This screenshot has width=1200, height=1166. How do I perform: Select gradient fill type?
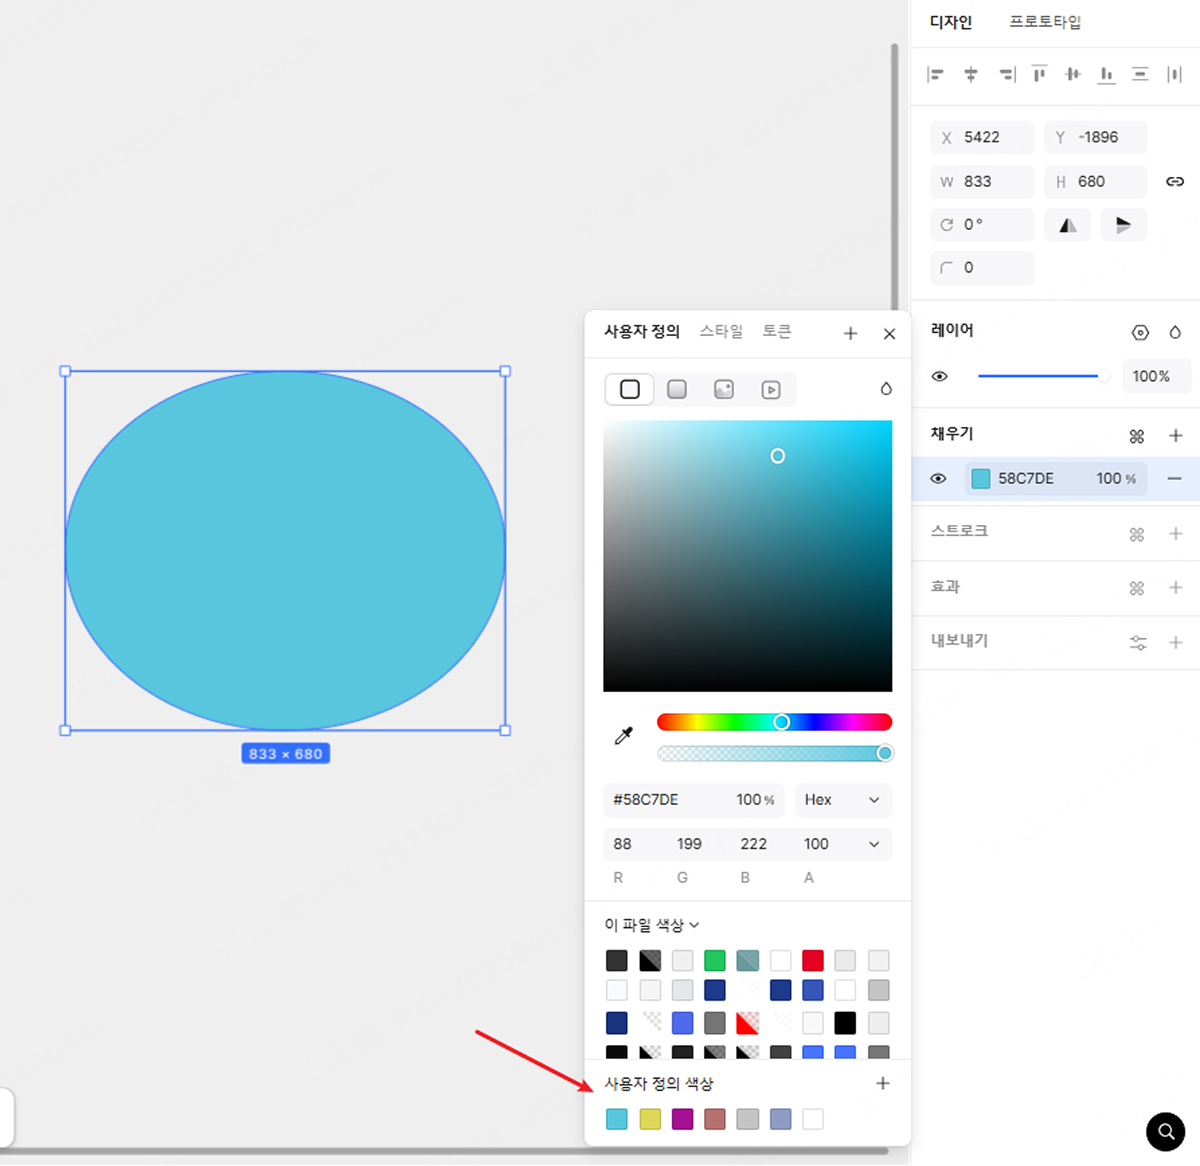(677, 389)
